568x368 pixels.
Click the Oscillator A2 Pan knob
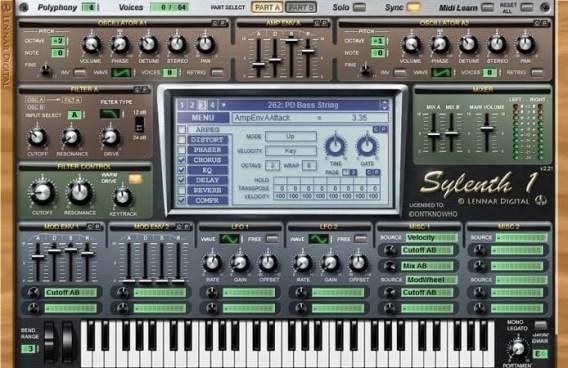pos(525,45)
